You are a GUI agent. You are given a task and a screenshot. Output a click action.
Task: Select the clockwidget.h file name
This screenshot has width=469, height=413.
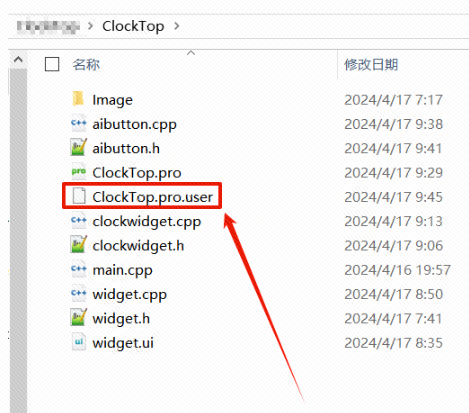(138, 246)
